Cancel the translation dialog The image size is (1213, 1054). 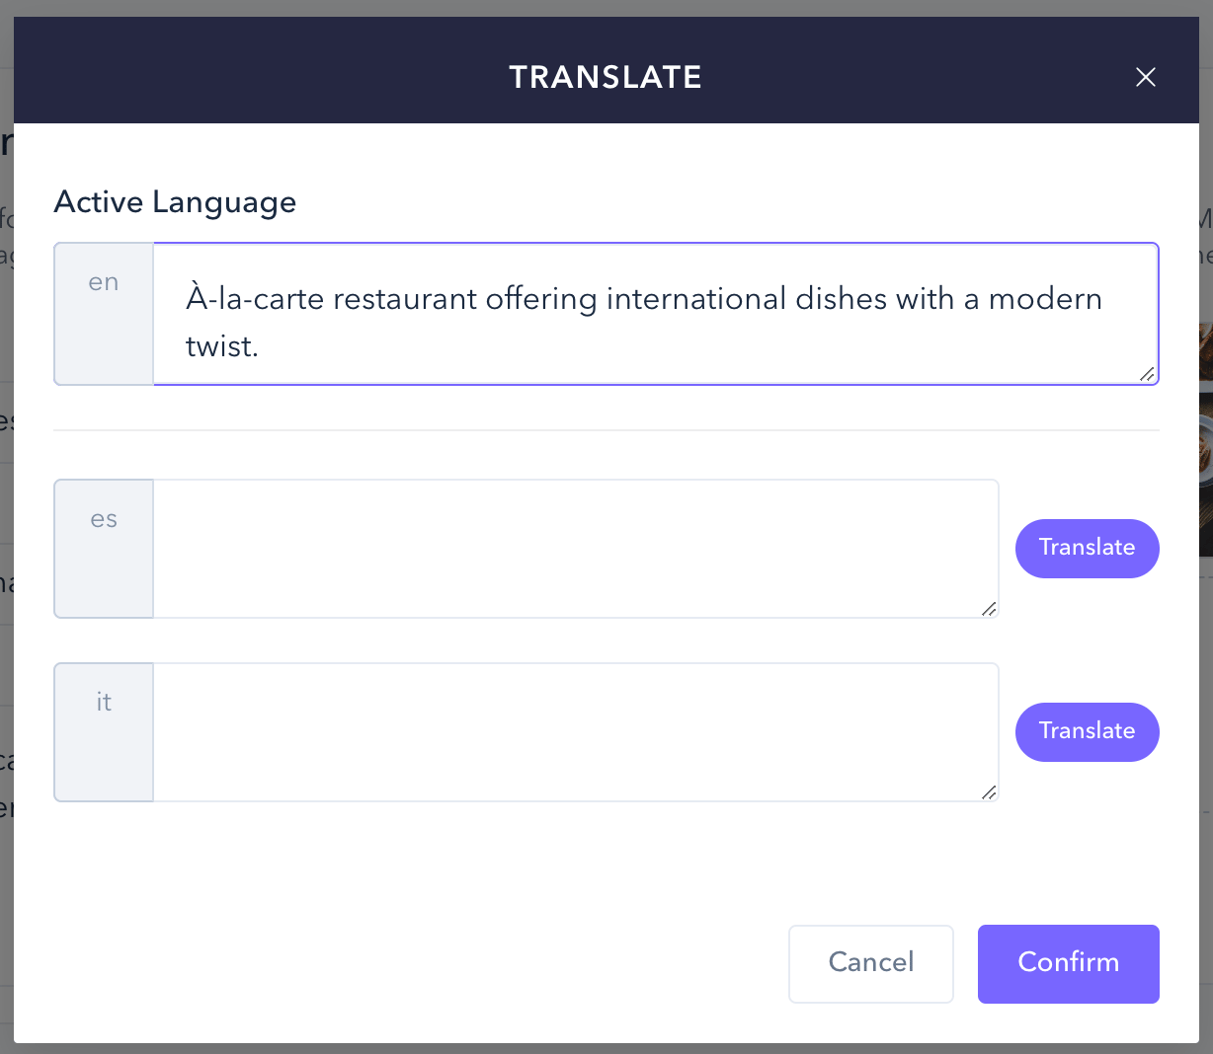point(871,964)
